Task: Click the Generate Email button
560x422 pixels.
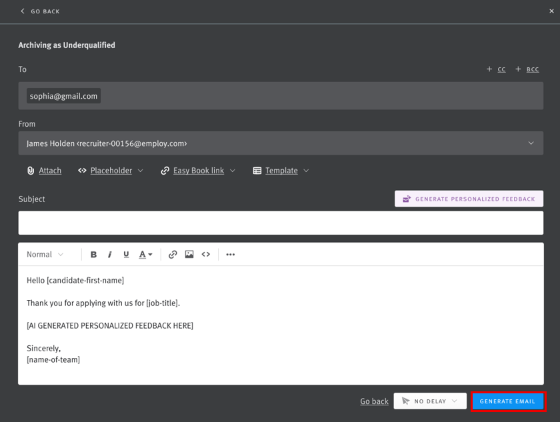Action: pos(508,401)
